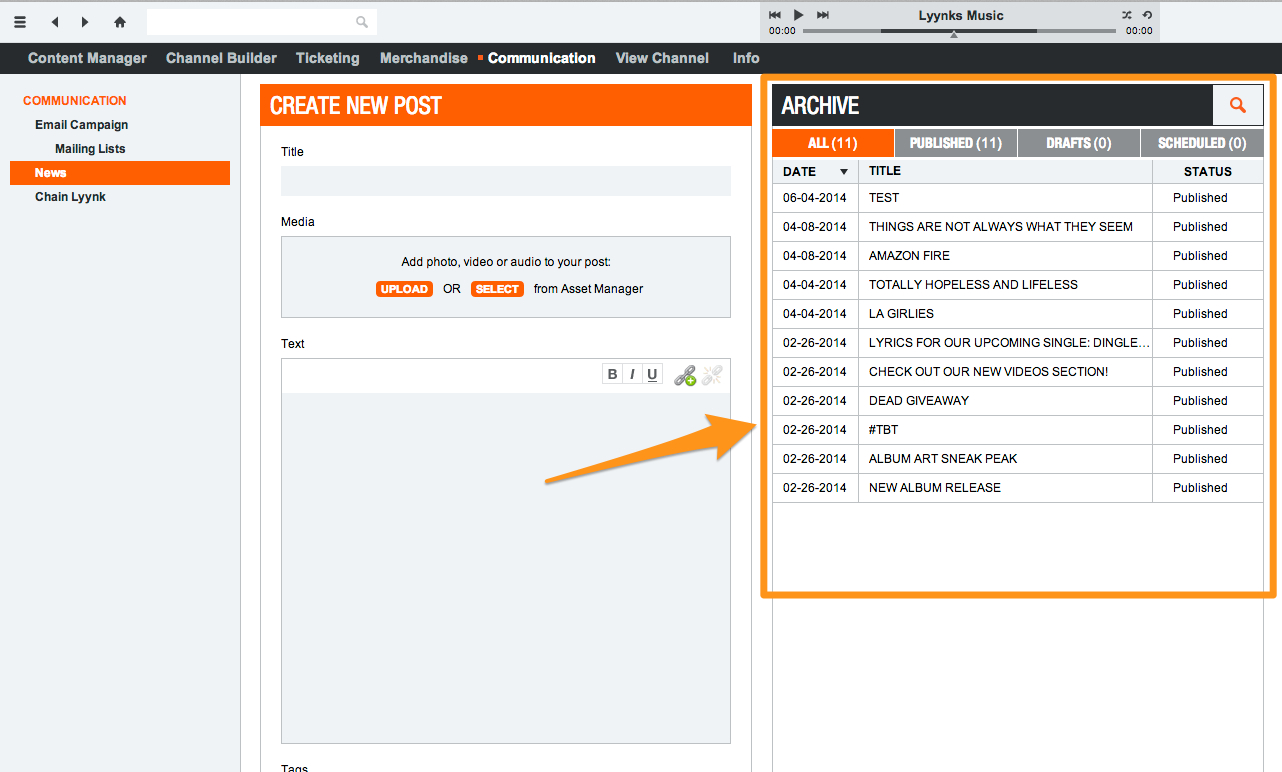
Task: Go forward with the right arrow icon
Action: click(85, 22)
